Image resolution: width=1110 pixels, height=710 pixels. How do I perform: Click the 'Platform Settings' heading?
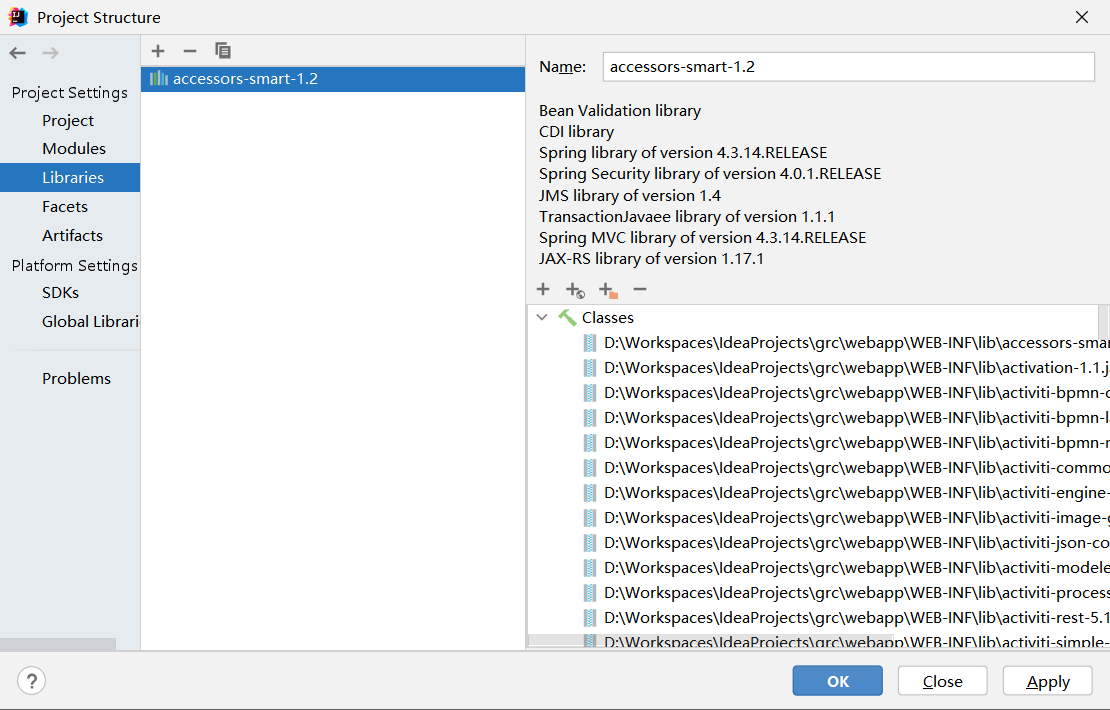[74, 265]
